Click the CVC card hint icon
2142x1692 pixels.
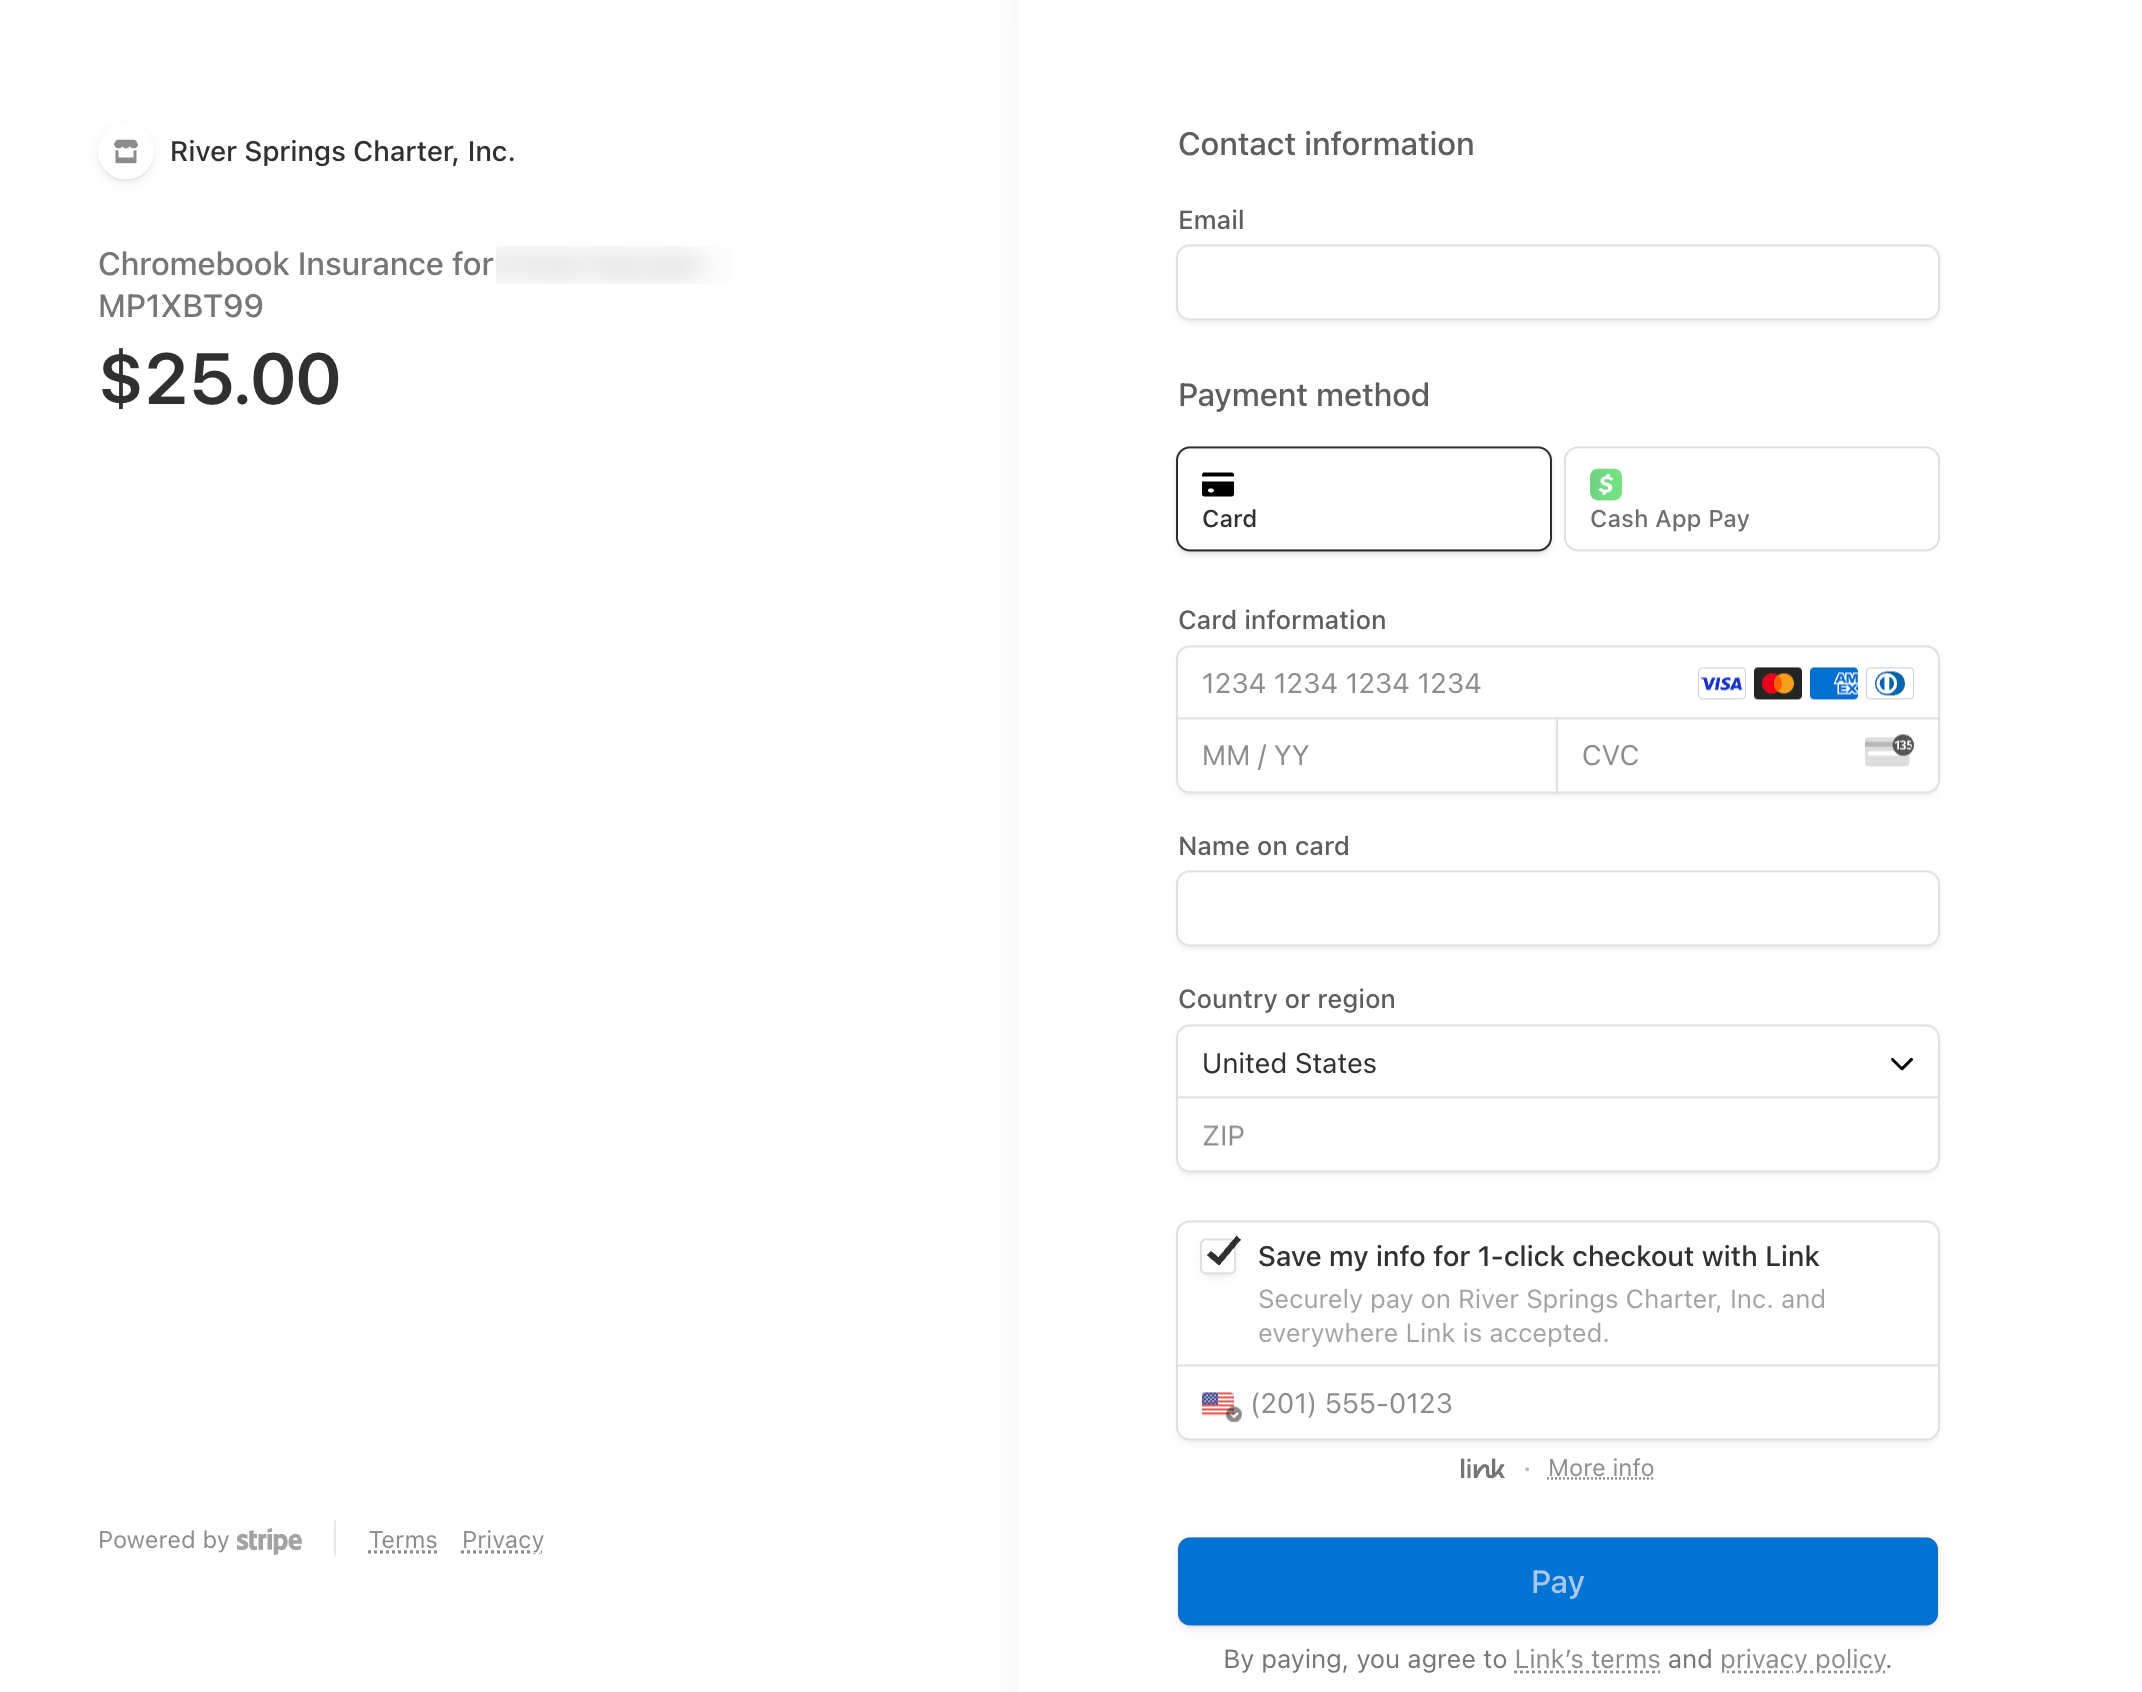coord(1888,751)
